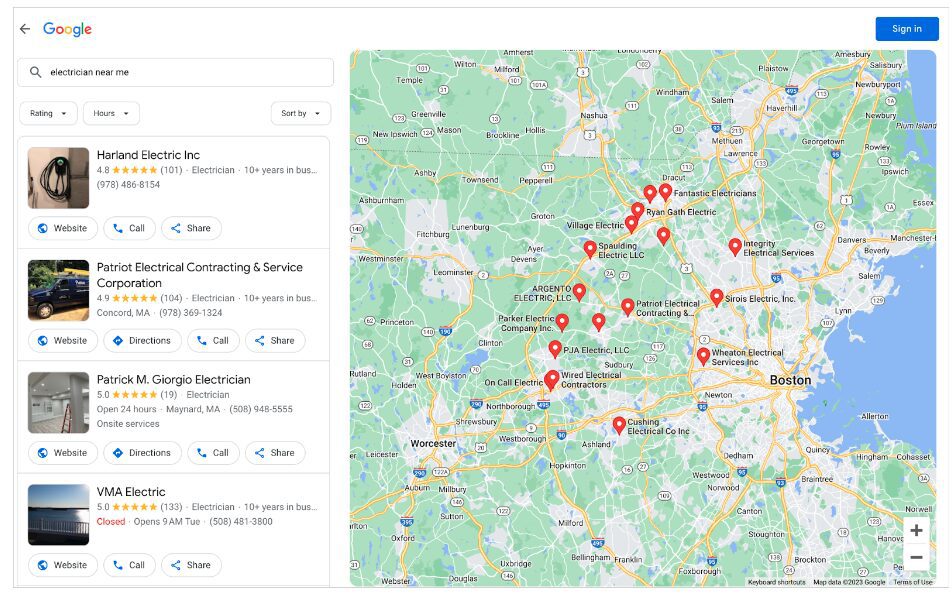Click the red 'Closed' status for VMA Electric
This screenshot has height=597, width=952.
(110, 522)
